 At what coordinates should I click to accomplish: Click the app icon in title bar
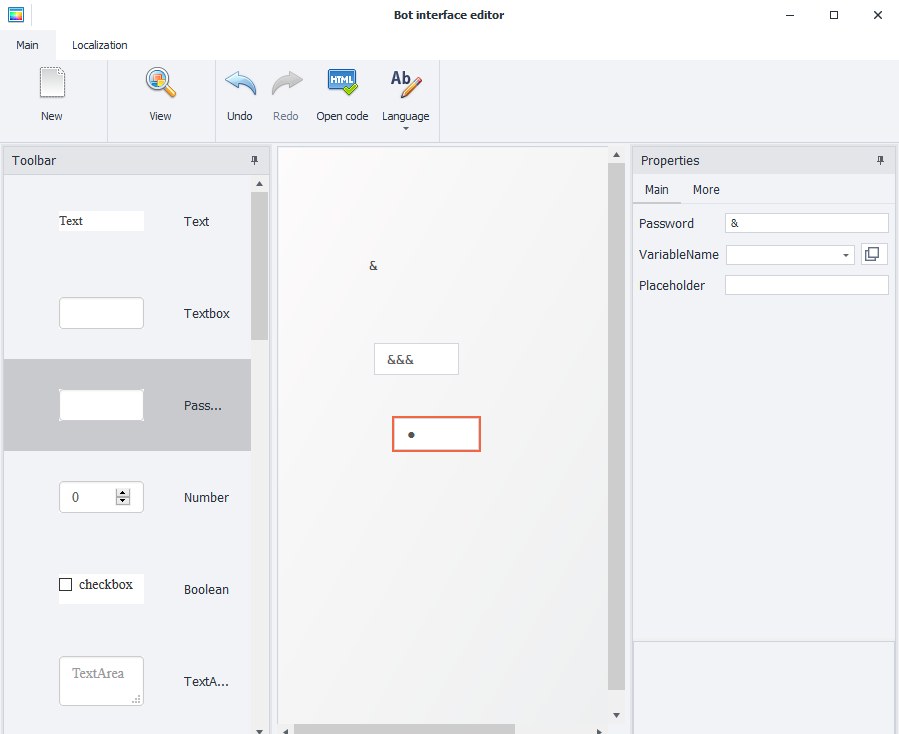coord(16,15)
